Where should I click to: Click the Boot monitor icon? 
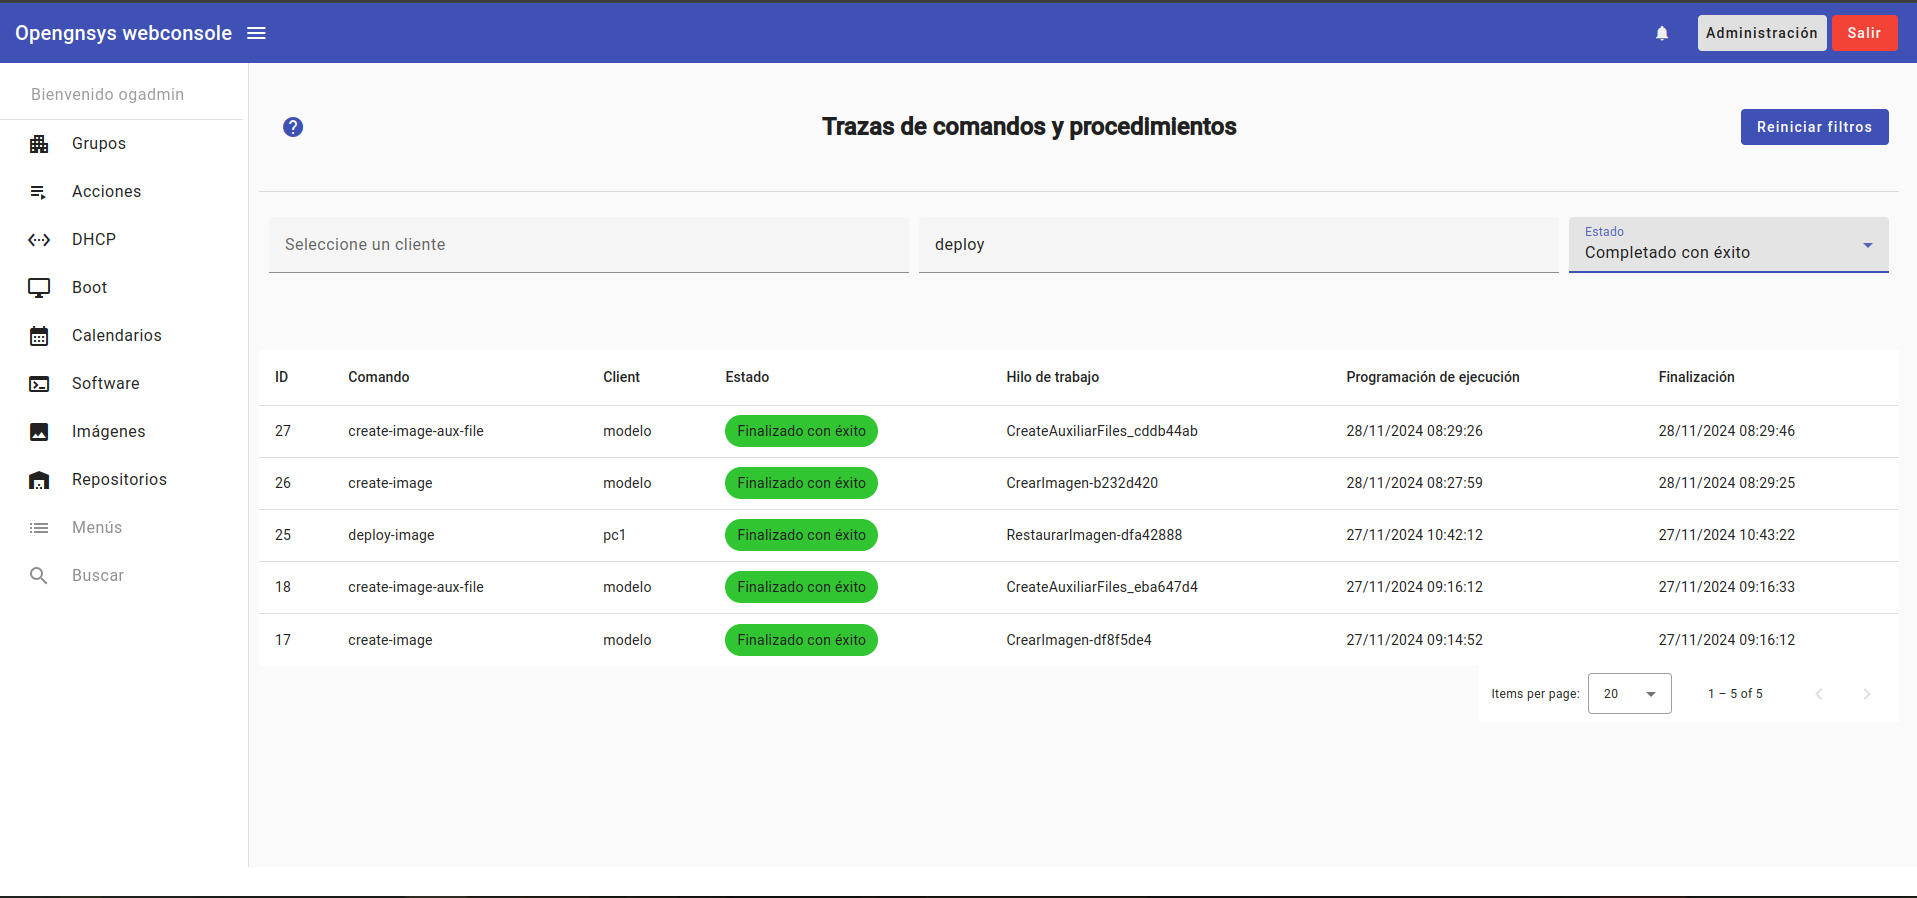(39, 288)
